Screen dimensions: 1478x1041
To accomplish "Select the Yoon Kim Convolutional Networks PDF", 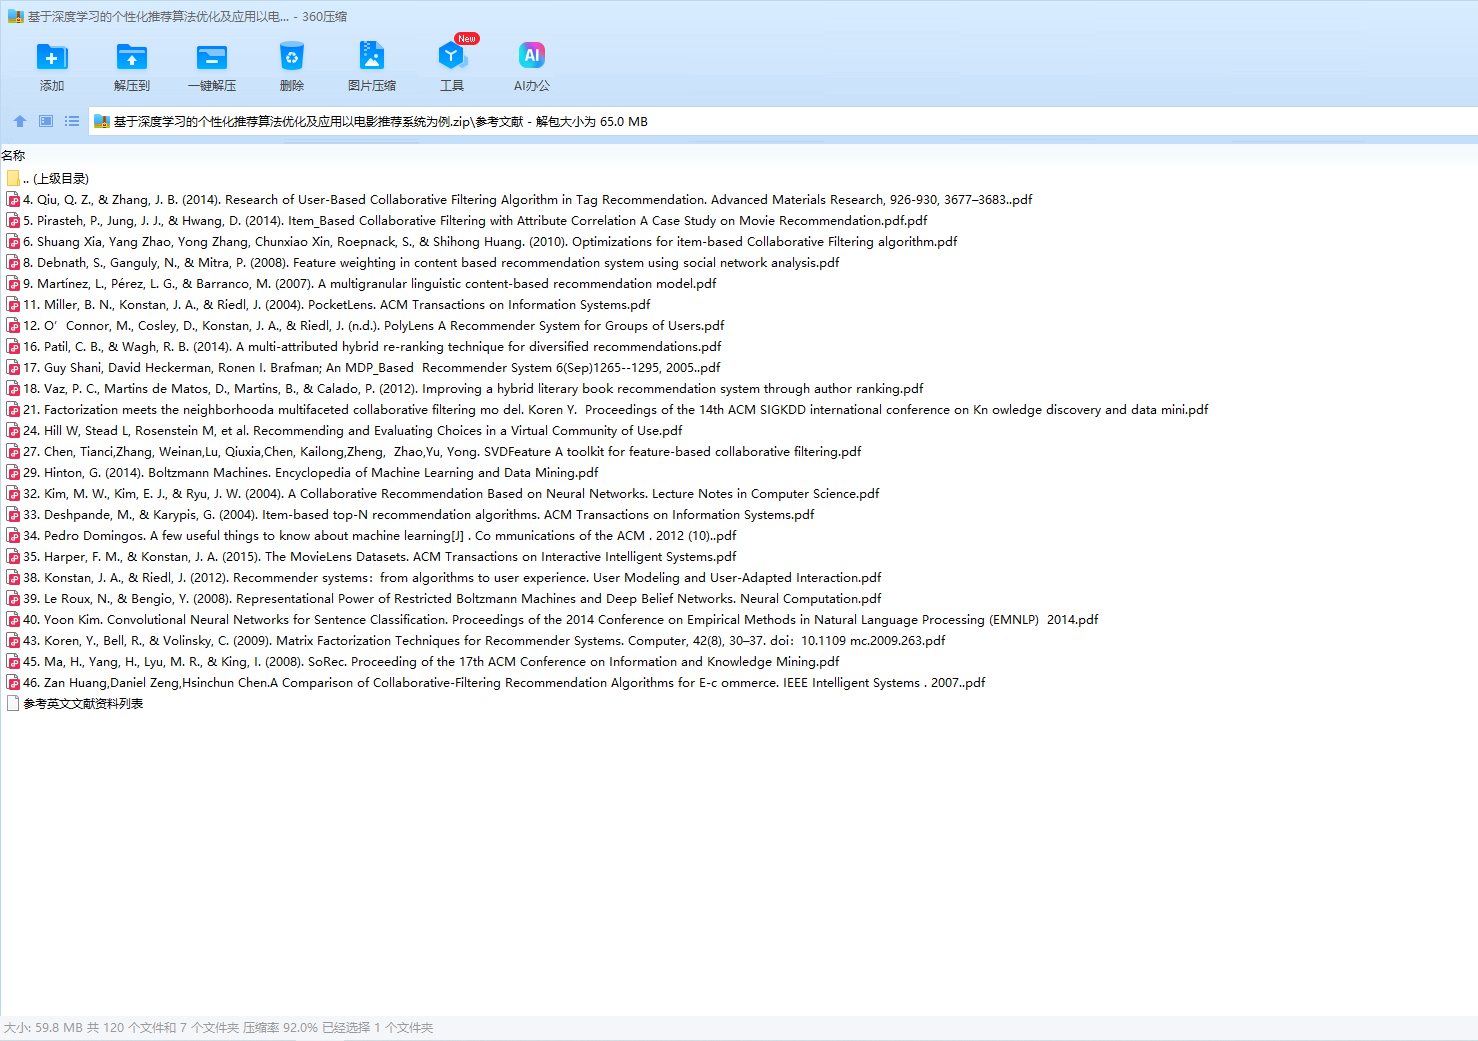I will point(561,620).
